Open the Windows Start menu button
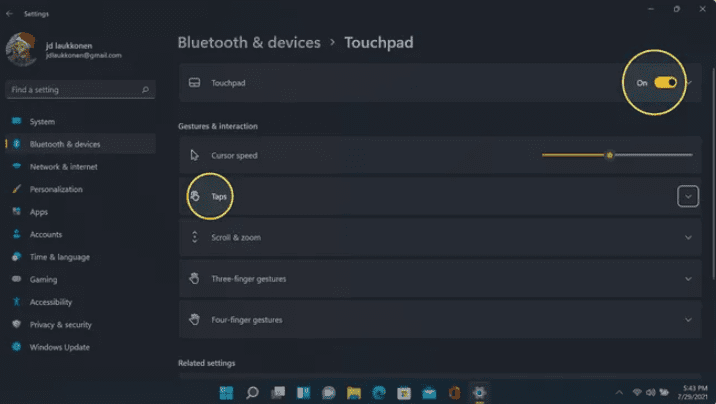This screenshot has width=716, height=404. coord(226,392)
